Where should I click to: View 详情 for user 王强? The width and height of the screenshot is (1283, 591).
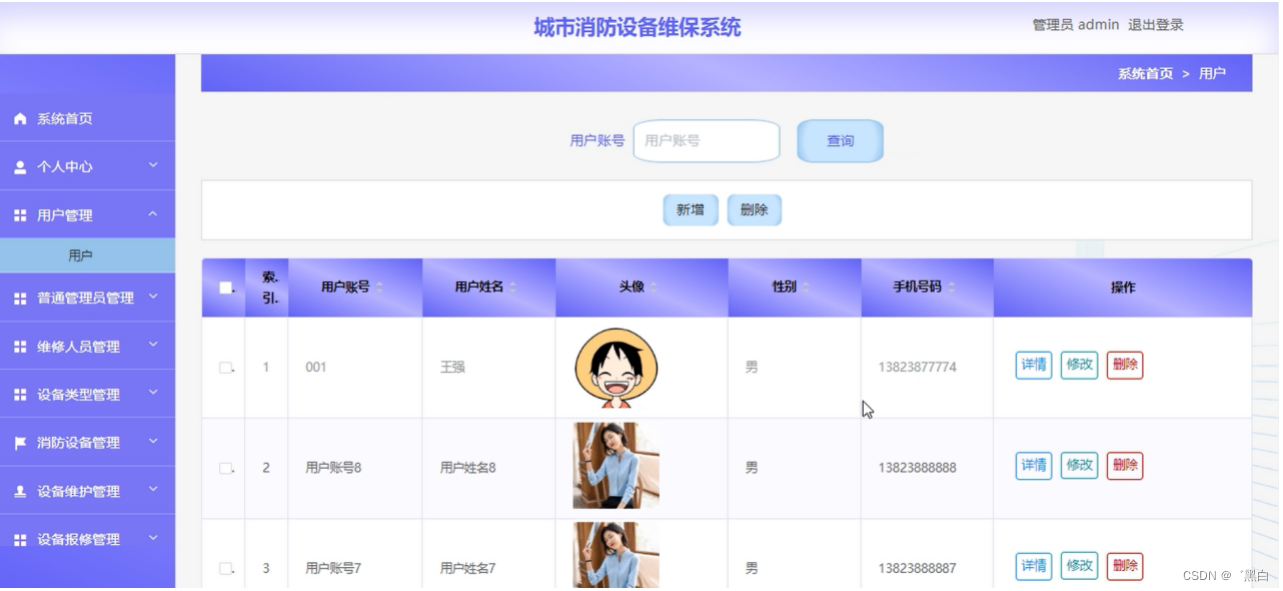coord(1034,365)
